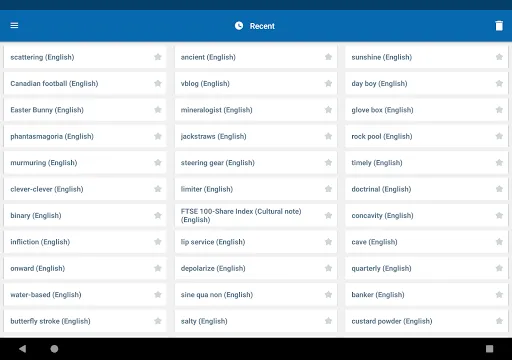This screenshot has width=512, height=360.
Task: Star the limiter entry
Action: coord(328,189)
